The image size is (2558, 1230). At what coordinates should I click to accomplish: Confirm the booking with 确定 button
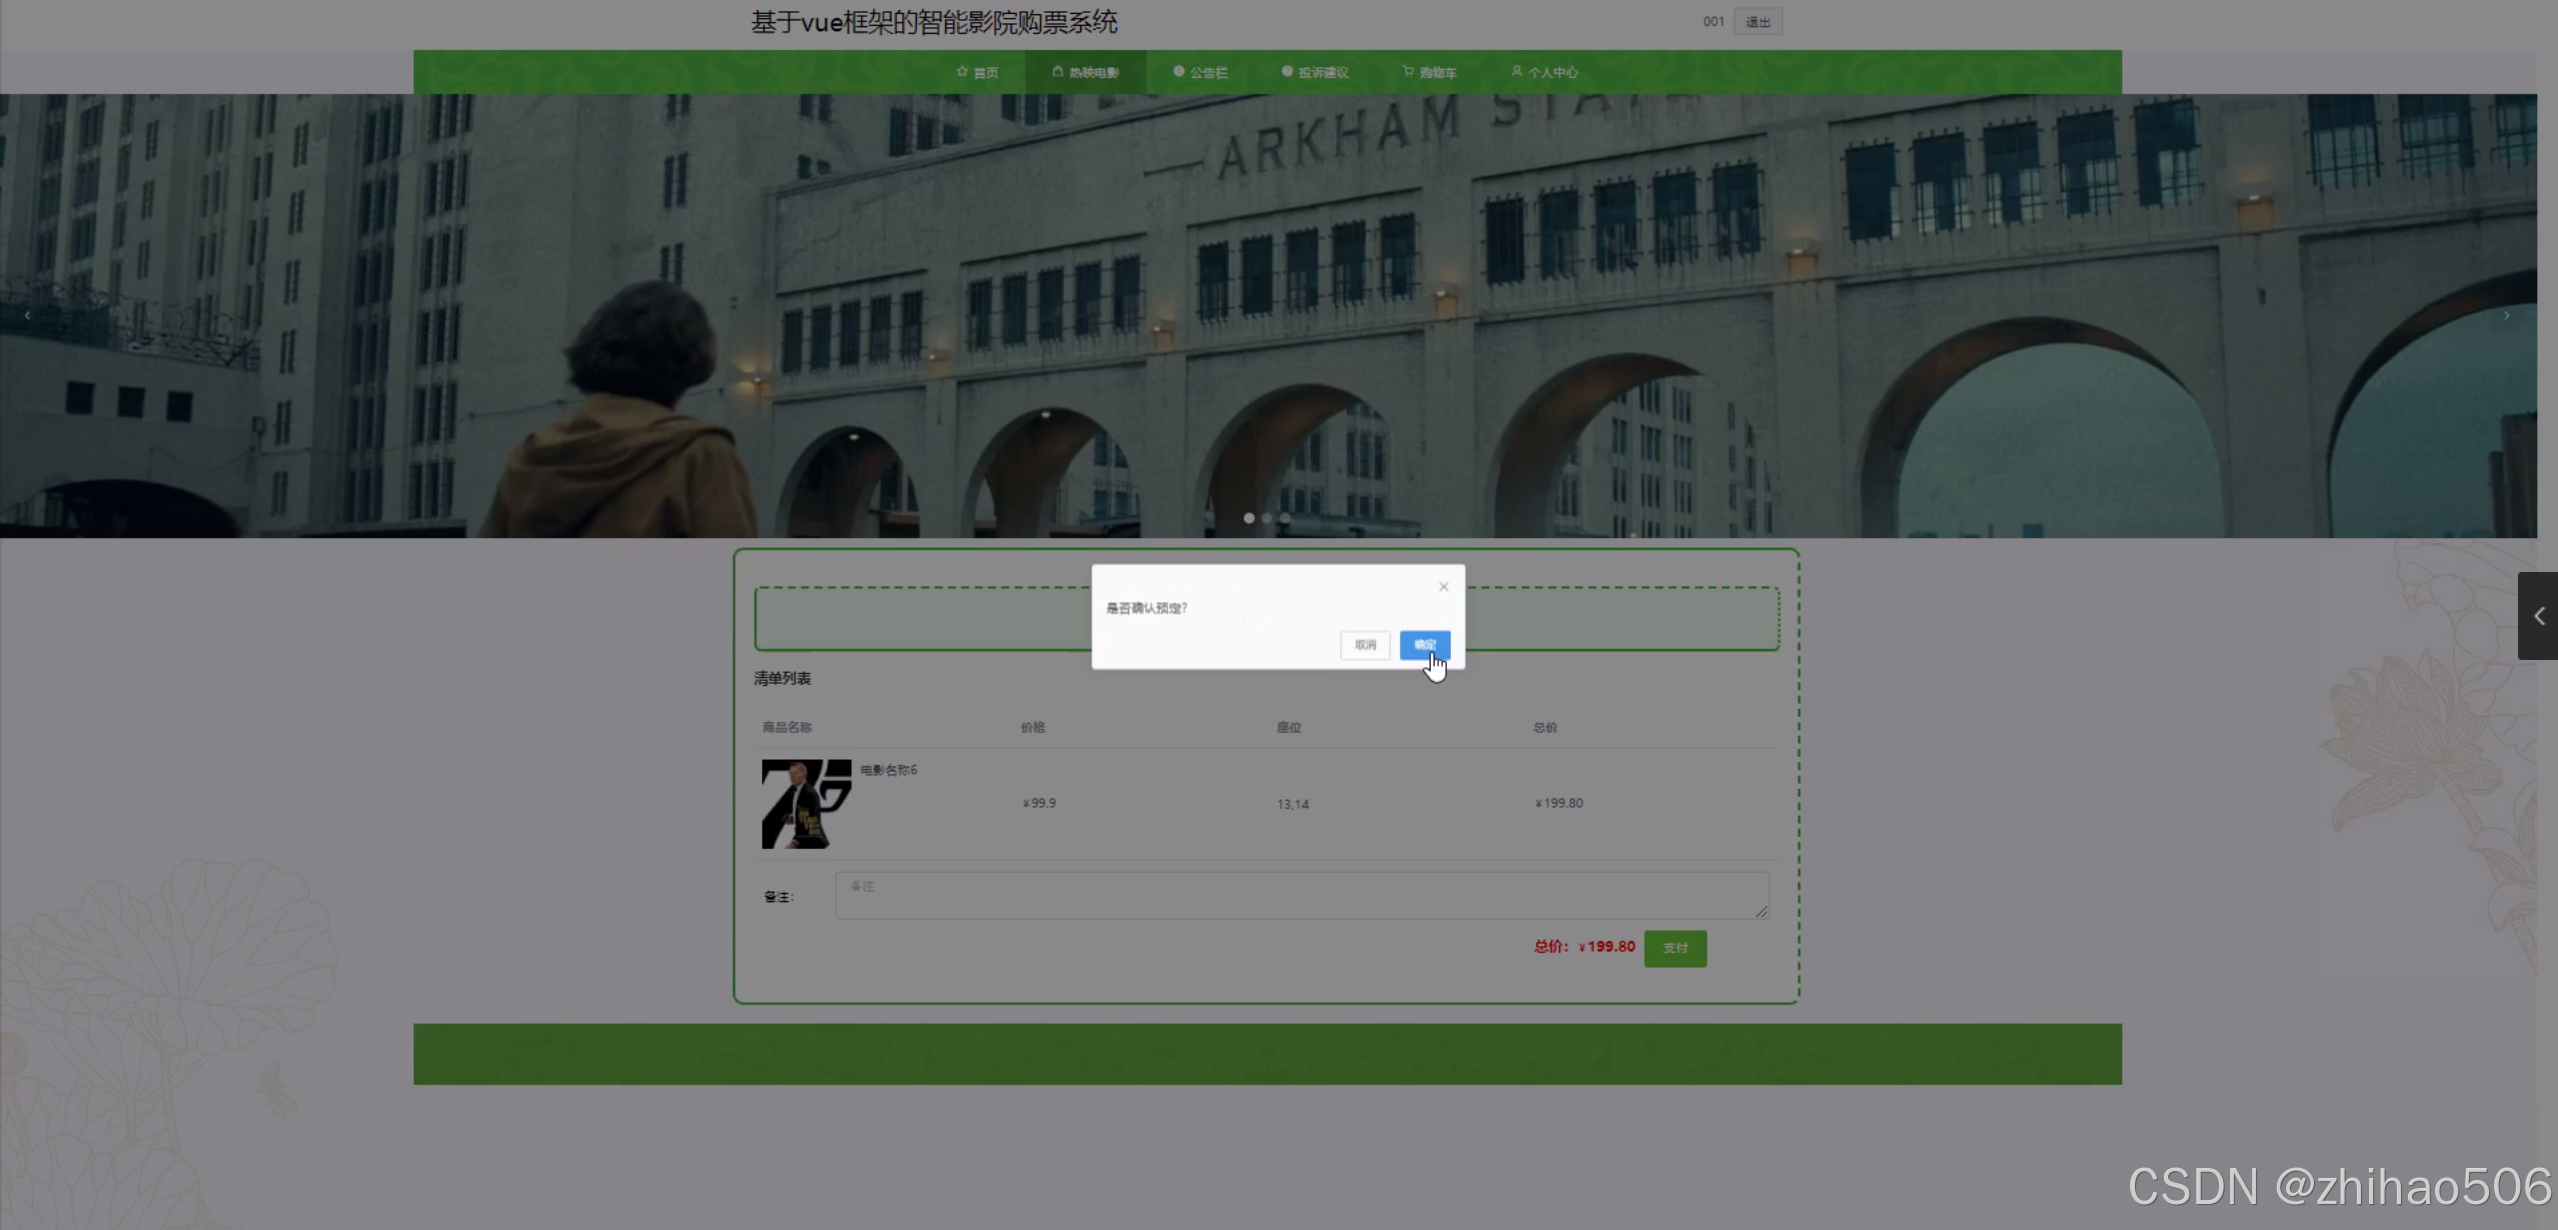pyautogui.click(x=1424, y=645)
